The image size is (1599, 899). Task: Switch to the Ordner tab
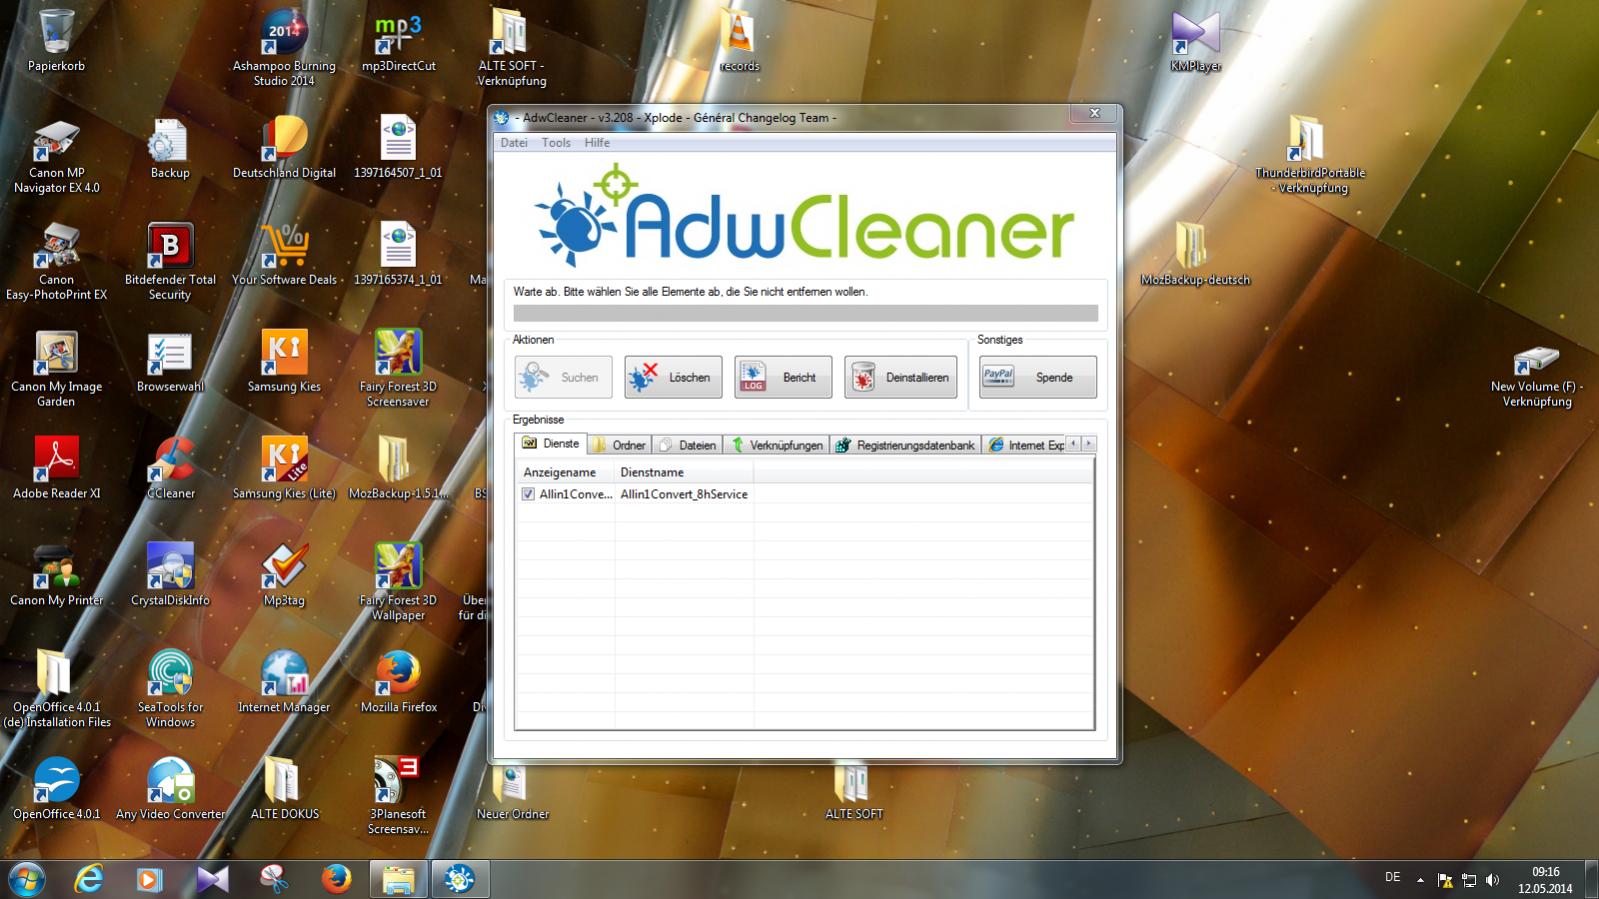point(619,445)
